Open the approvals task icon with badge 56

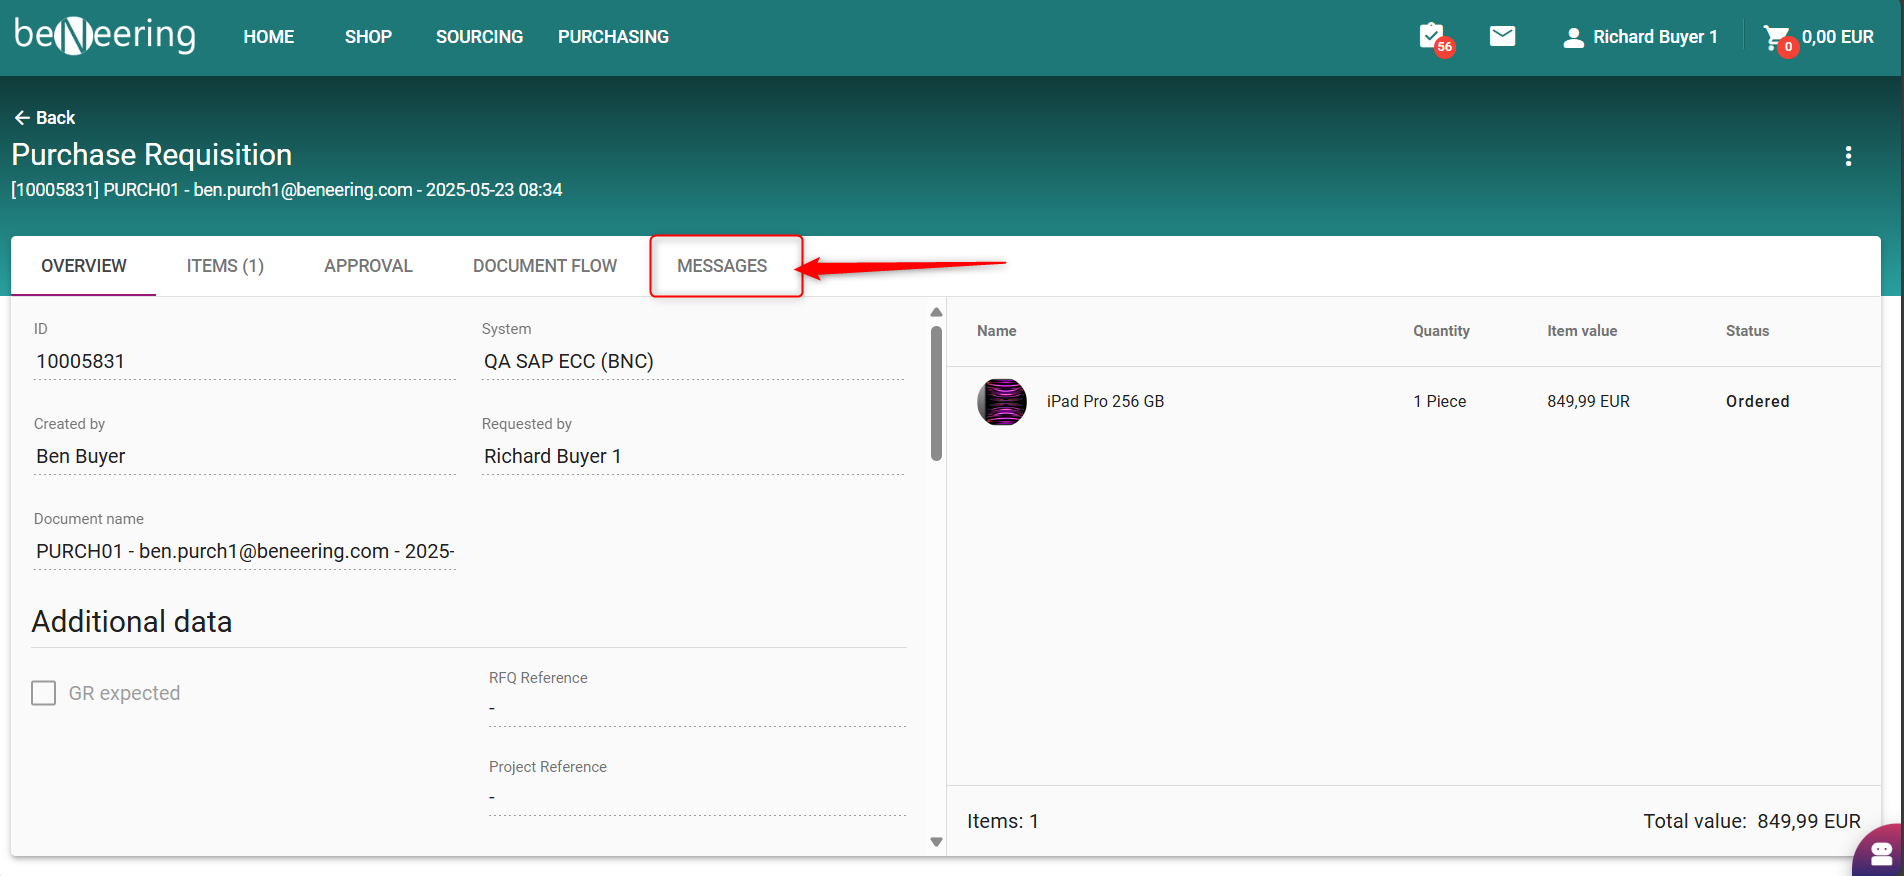1433,37
